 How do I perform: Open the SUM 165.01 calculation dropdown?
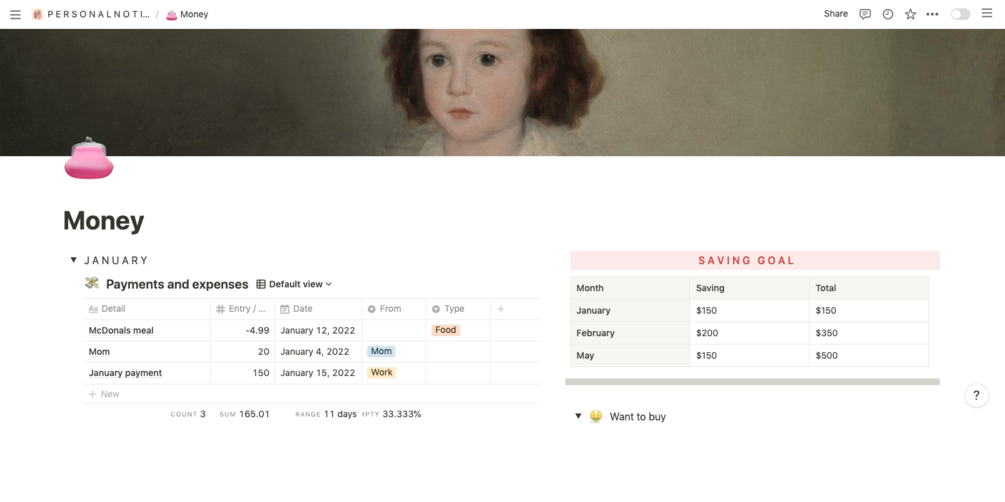(x=244, y=414)
